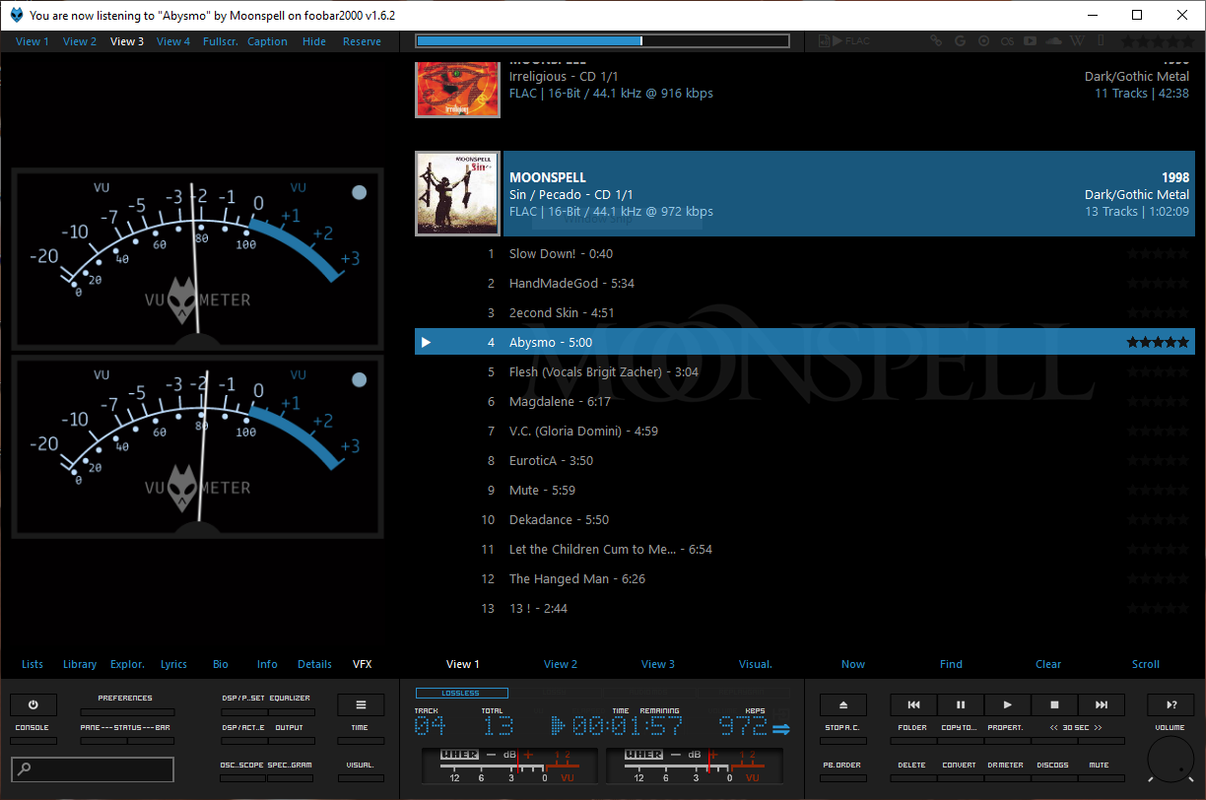The width and height of the screenshot is (1206, 800).
Task: Open DSP/P. SET presets
Action: (x=243, y=703)
